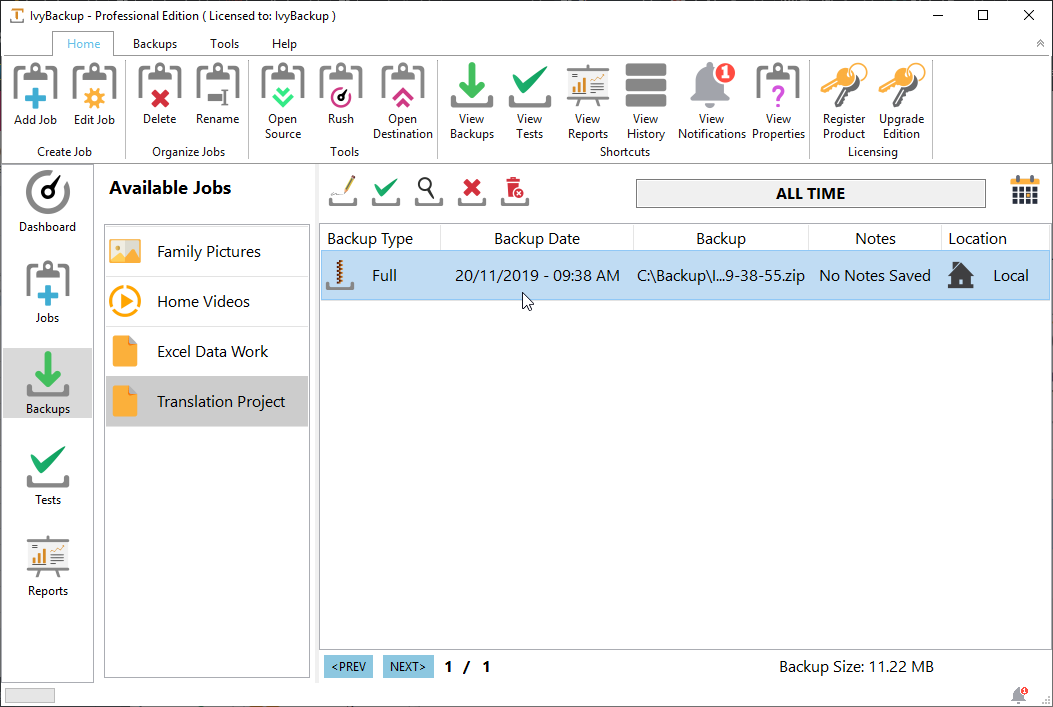Click the <PREV page button
Image resolution: width=1053 pixels, height=707 pixels.
[x=349, y=667]
